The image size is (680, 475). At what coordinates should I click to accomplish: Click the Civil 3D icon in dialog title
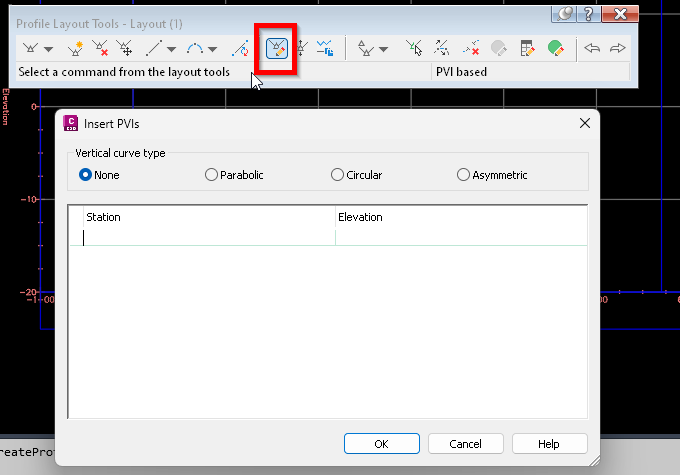pos(70,123)
